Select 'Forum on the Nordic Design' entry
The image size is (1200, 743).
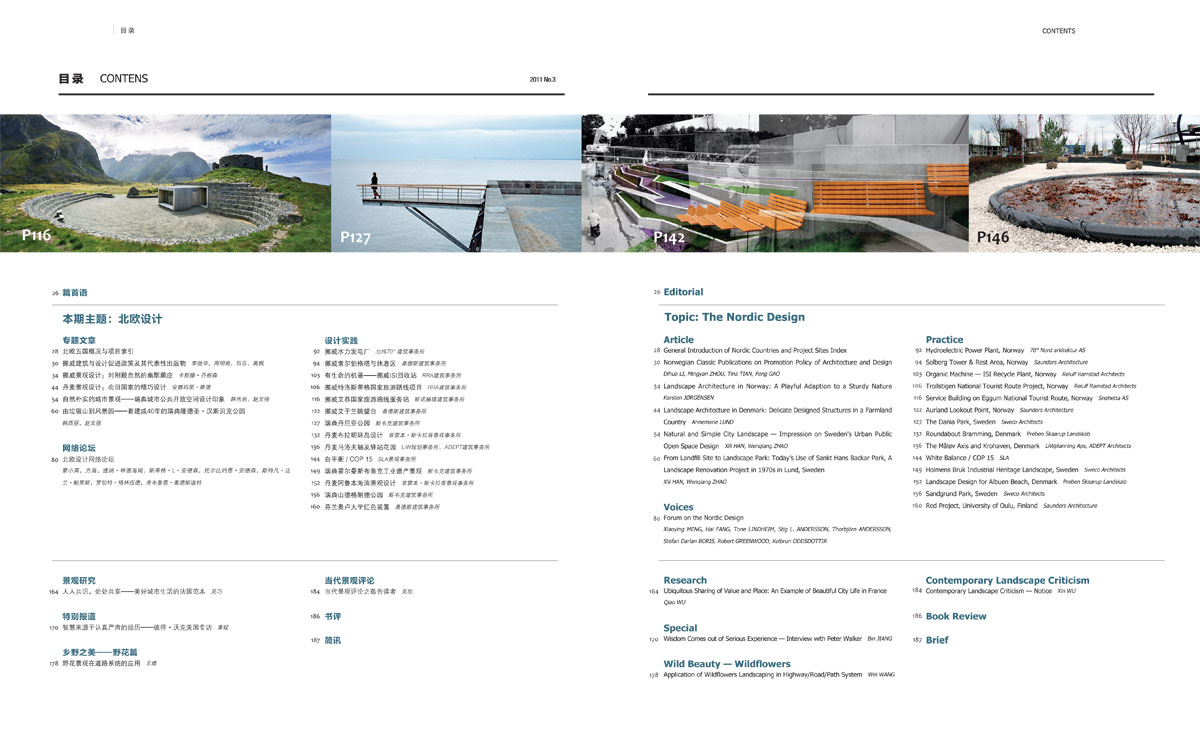(x=703, y=518)
